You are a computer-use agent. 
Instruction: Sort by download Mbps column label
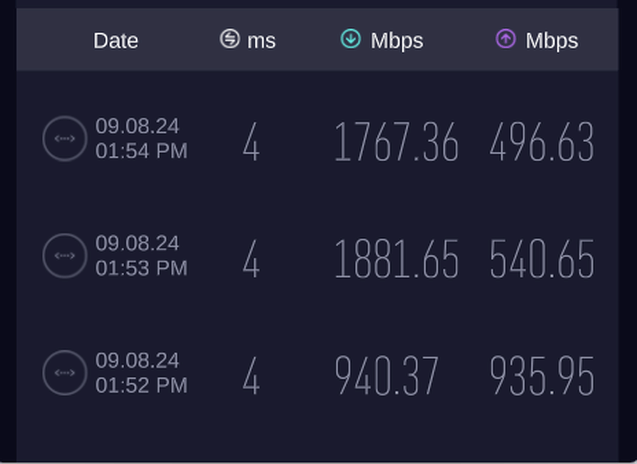(397, 41)
